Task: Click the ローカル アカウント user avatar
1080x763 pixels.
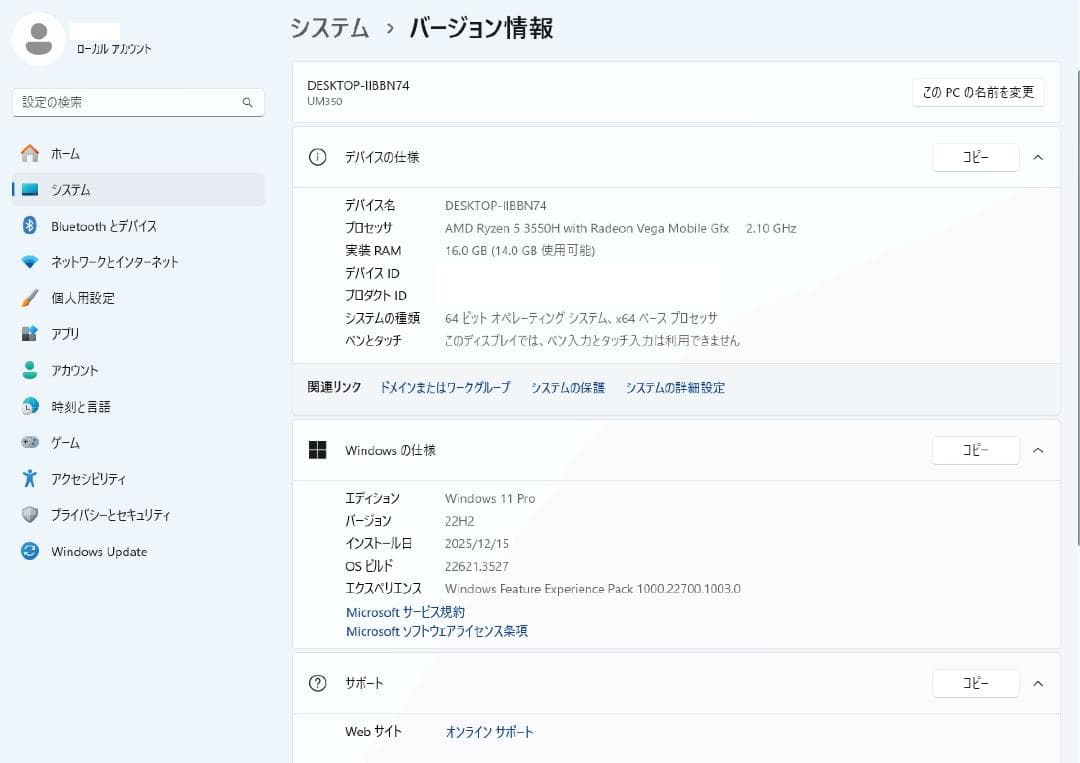Action: pyautogui.click(x=40, y=40)
